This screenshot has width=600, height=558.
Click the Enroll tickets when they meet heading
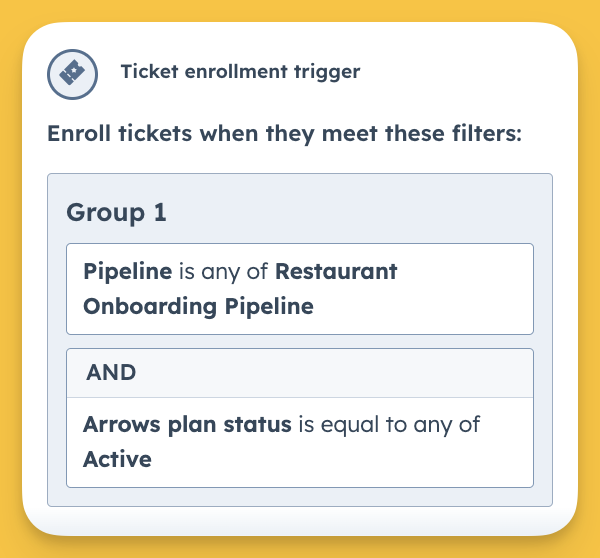point(284,134)
